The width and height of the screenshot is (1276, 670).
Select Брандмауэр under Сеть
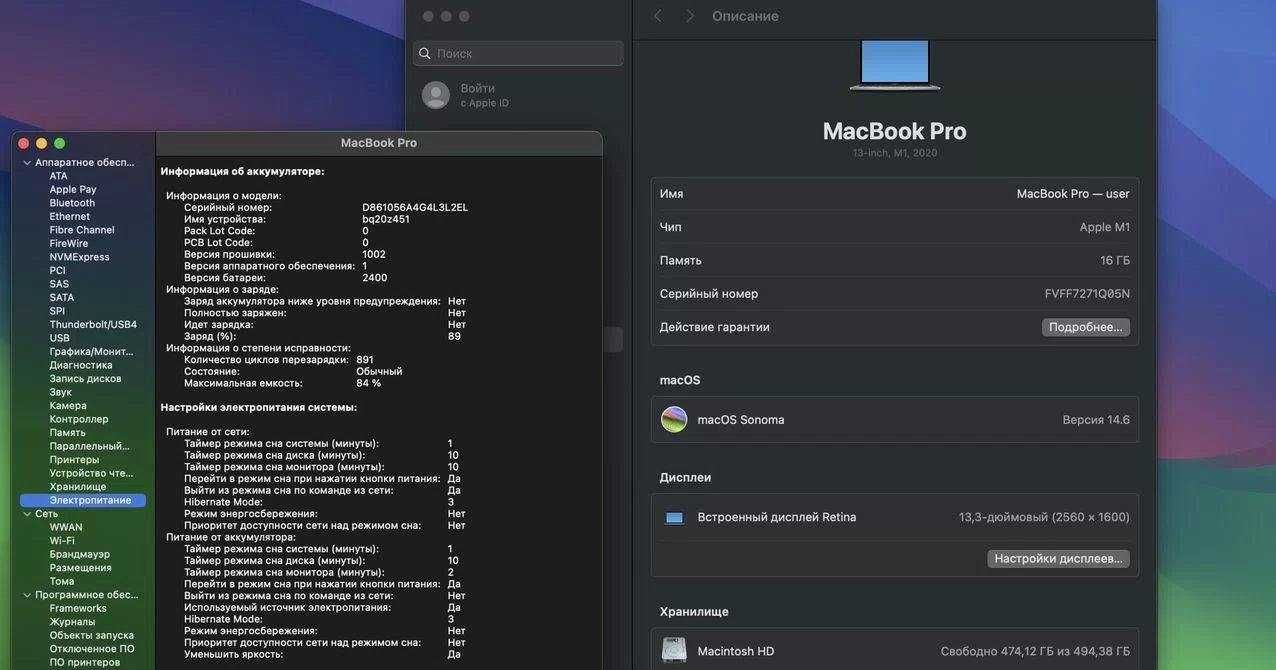80,554
